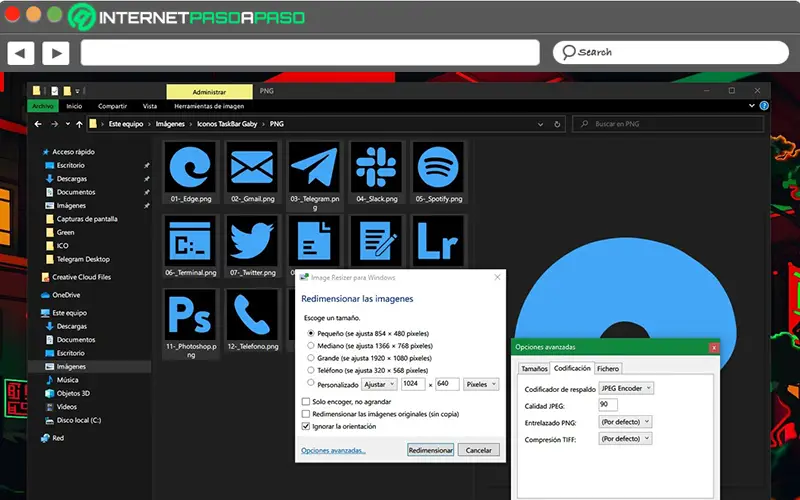This screenshot has width=800, height=500.
Task: Open Música folder in navigation pane
Action: 62,380
